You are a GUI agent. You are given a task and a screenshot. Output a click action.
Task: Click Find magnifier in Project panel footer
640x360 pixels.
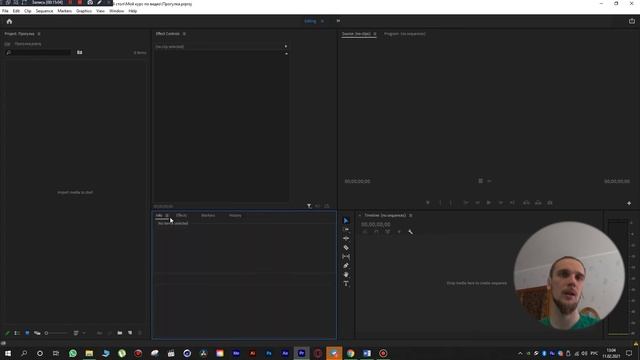tap(110, 333)
